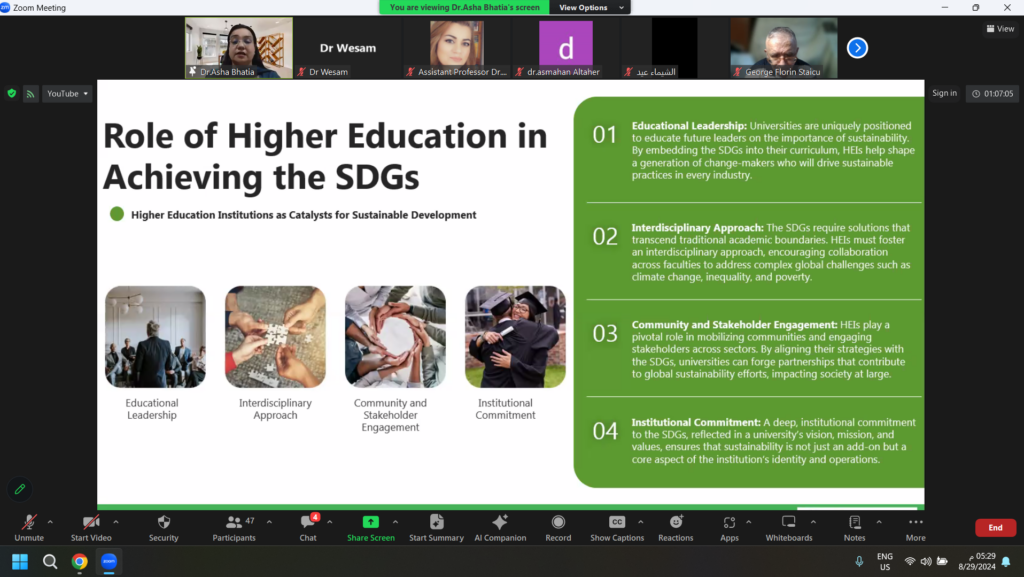Open the YouTube live stream dropdown
Viewport: 1024px width, 577px height.
(67, 93)
